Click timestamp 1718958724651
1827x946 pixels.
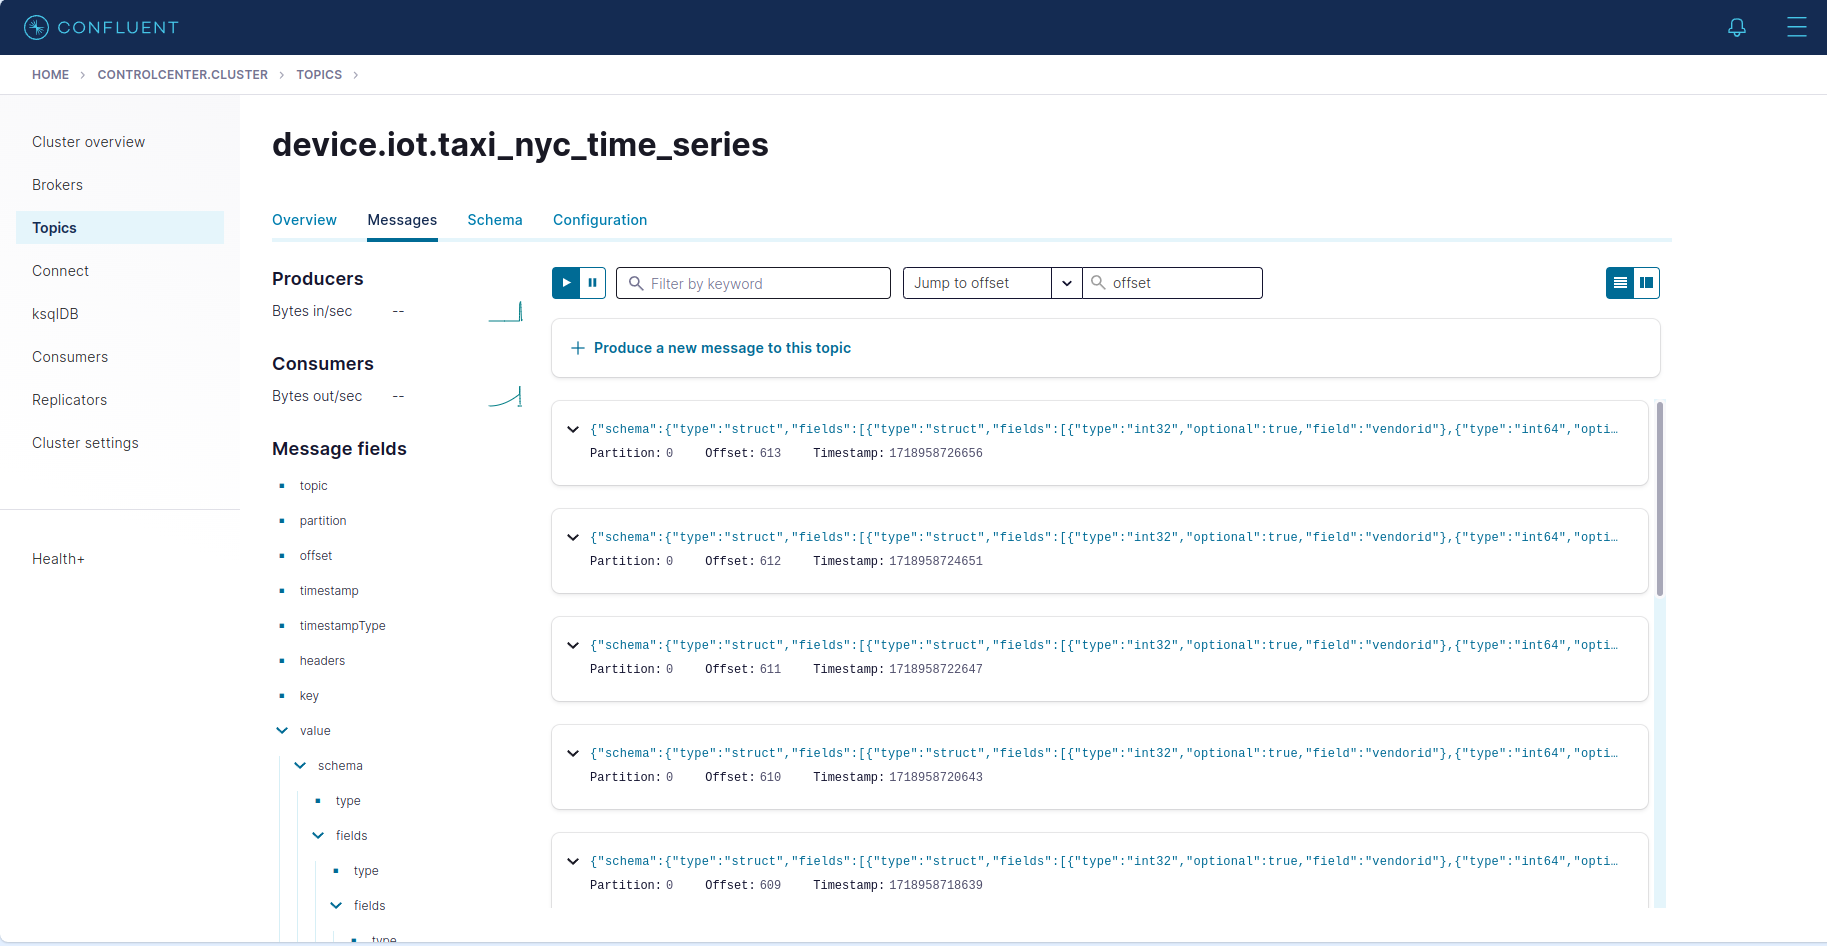point(936,561)
